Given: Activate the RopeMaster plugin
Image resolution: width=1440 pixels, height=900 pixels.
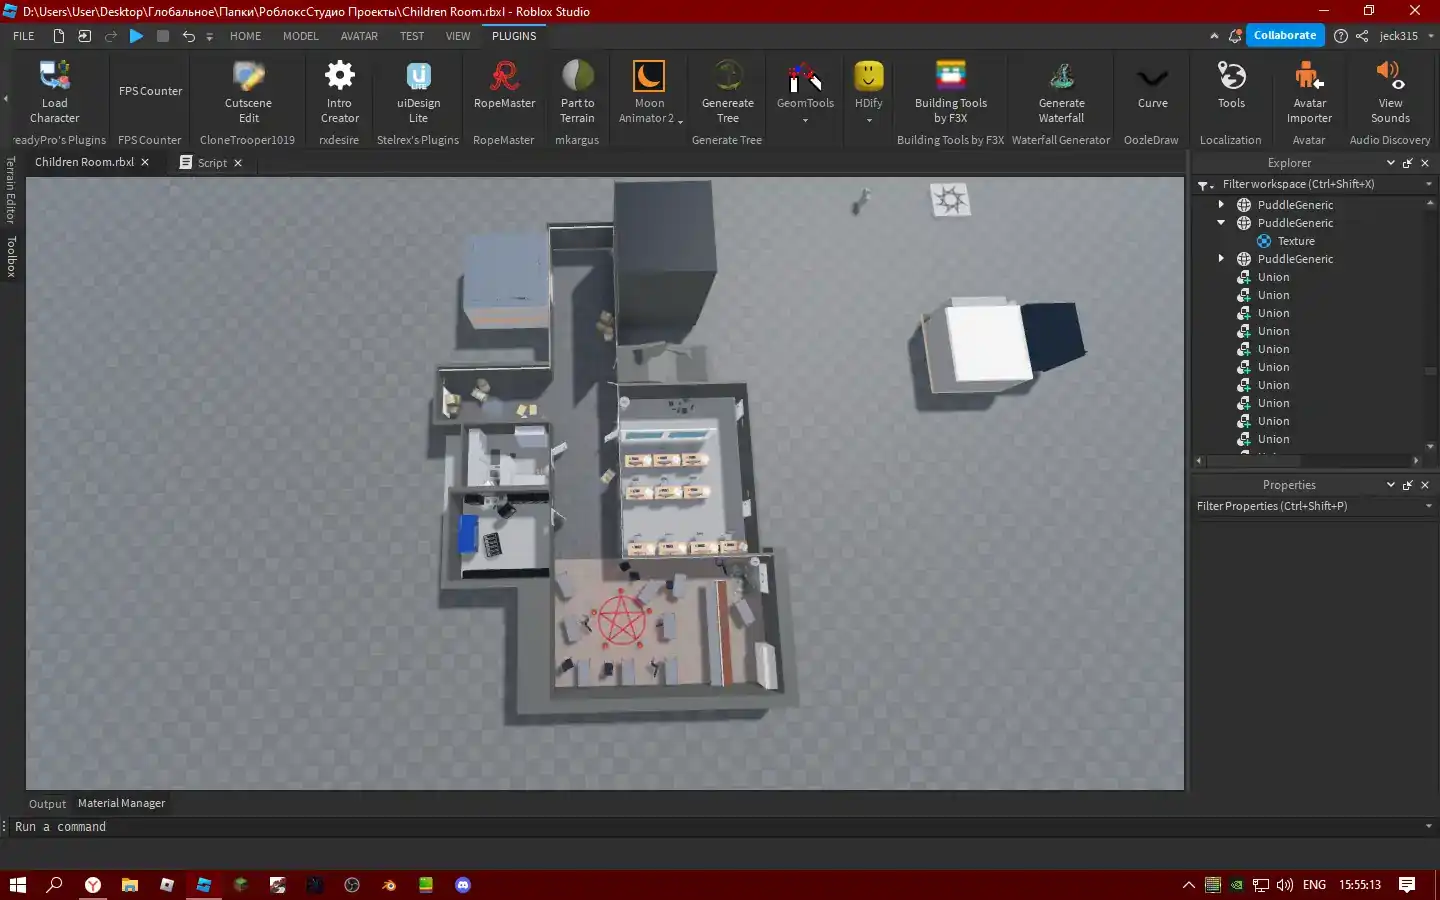Looking at the screenshot, I should (504, 87).
